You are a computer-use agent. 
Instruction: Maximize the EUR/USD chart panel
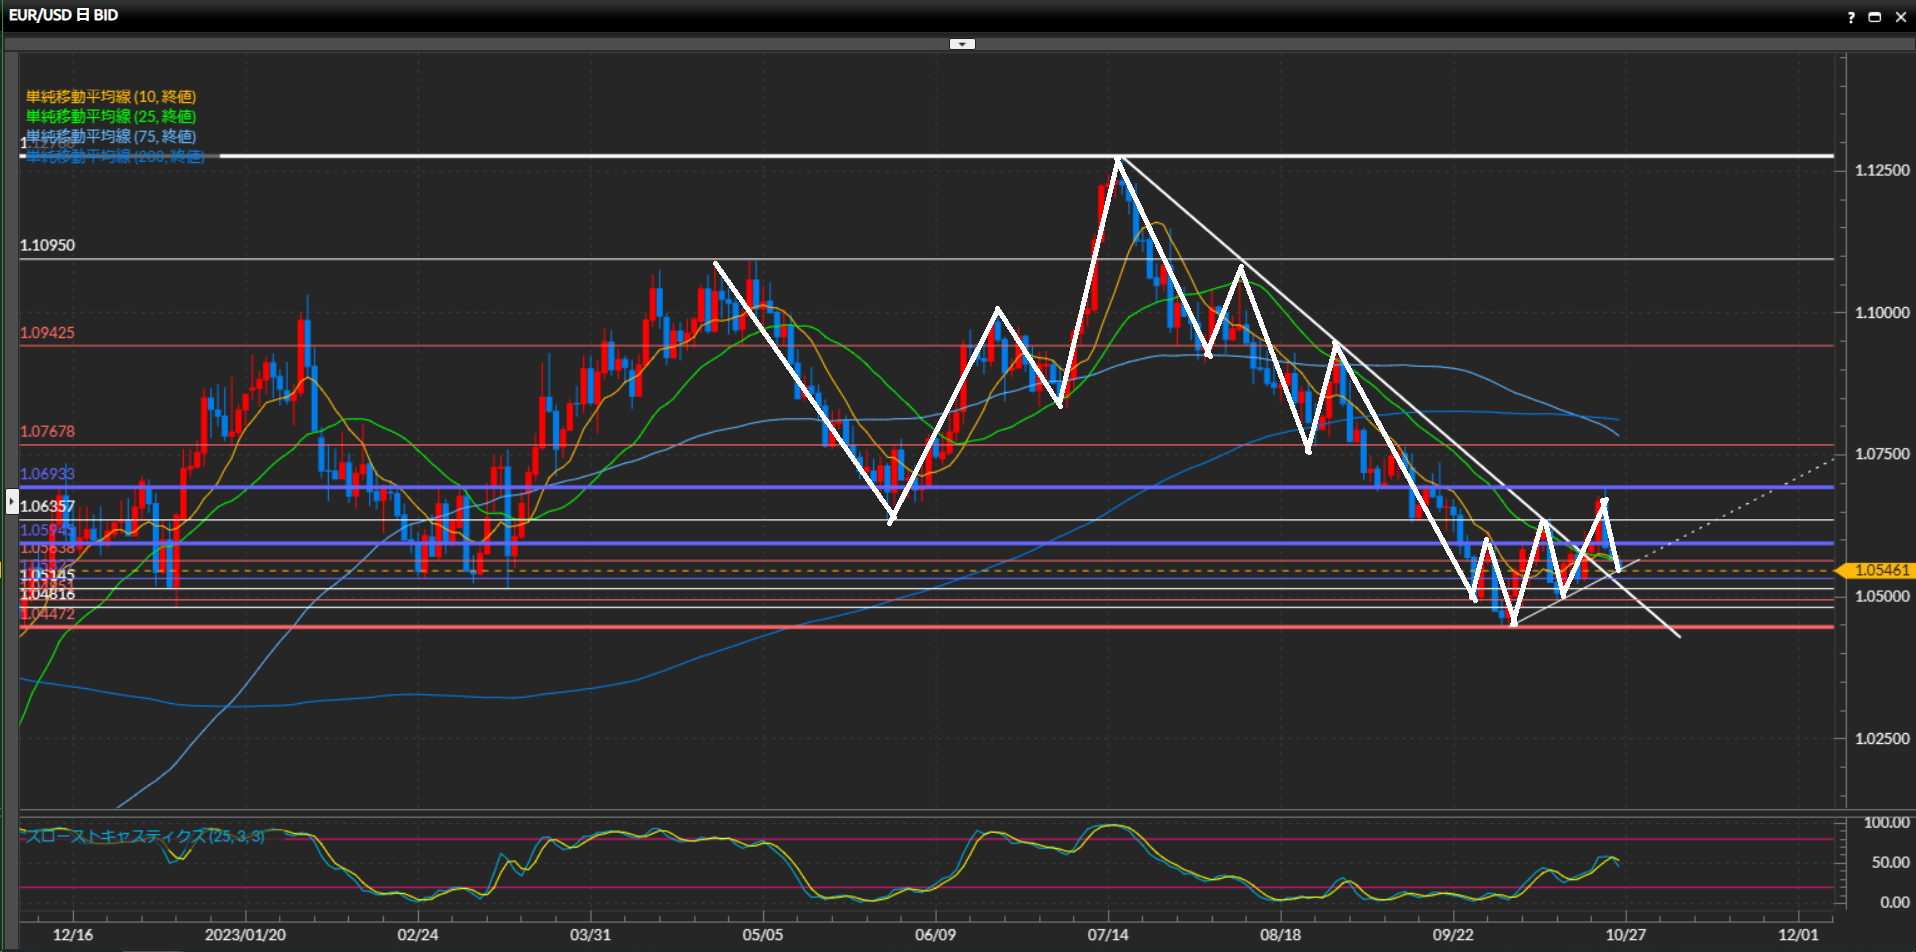pos(1875,17)
